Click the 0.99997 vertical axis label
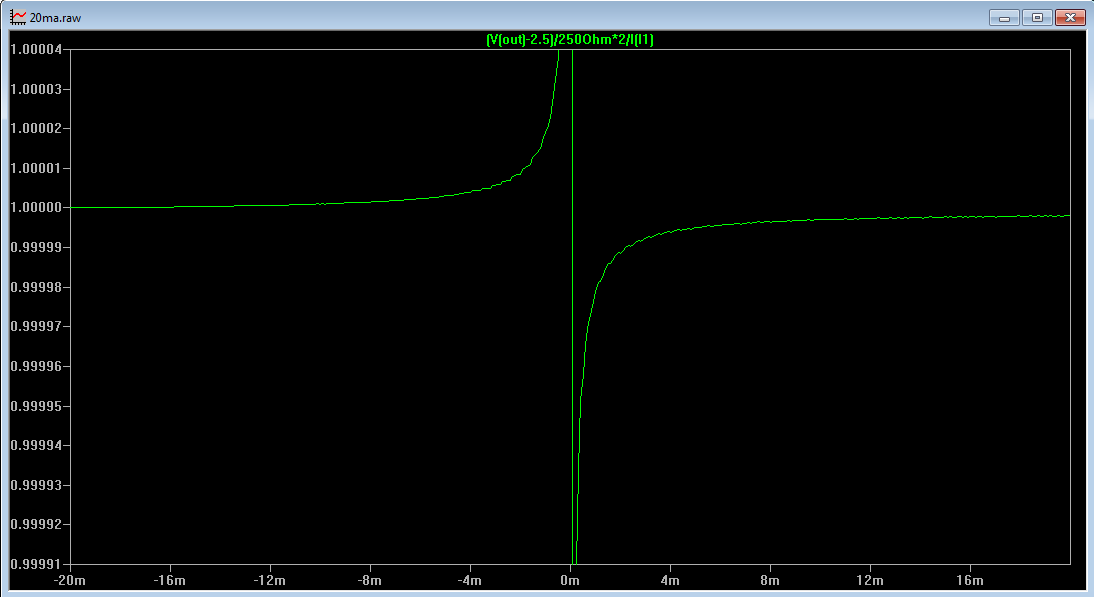 point(36,326)
